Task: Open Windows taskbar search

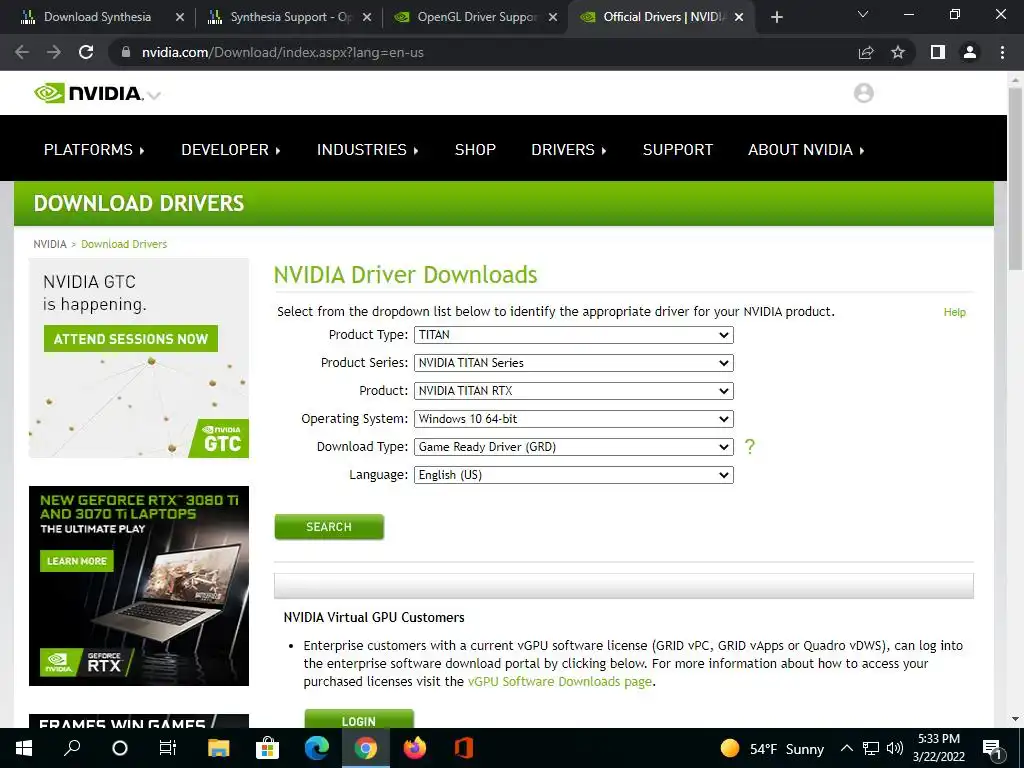Action: click(72, 748)
